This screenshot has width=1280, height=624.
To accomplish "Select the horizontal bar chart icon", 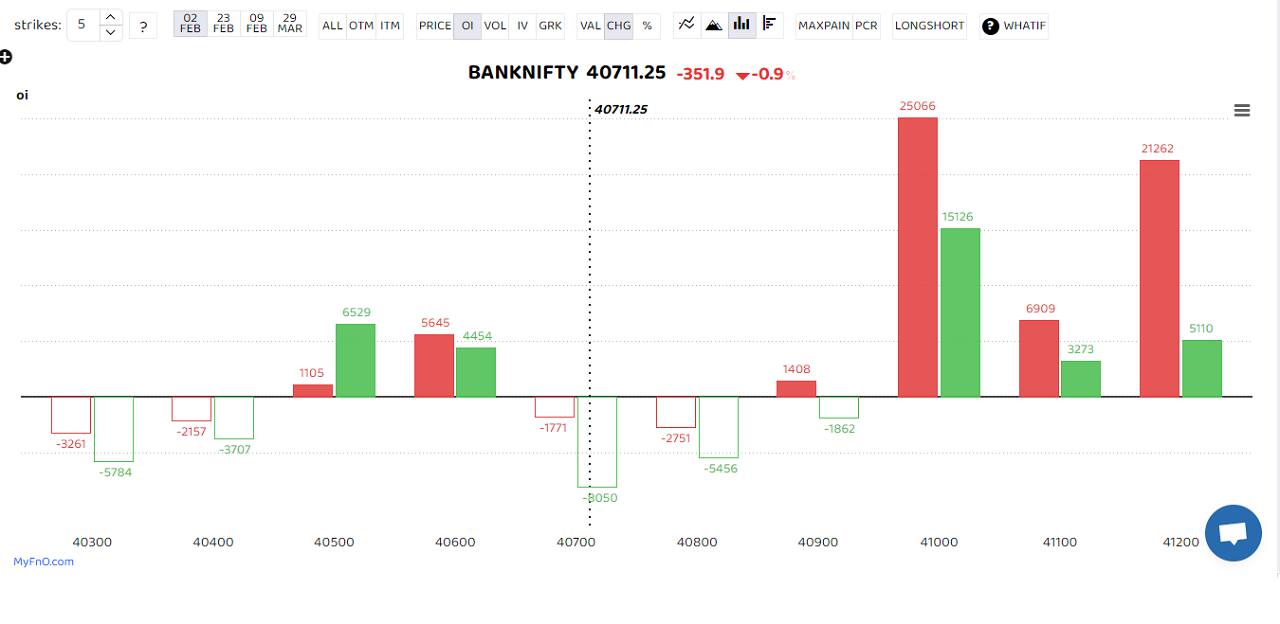I will (769, 26).
